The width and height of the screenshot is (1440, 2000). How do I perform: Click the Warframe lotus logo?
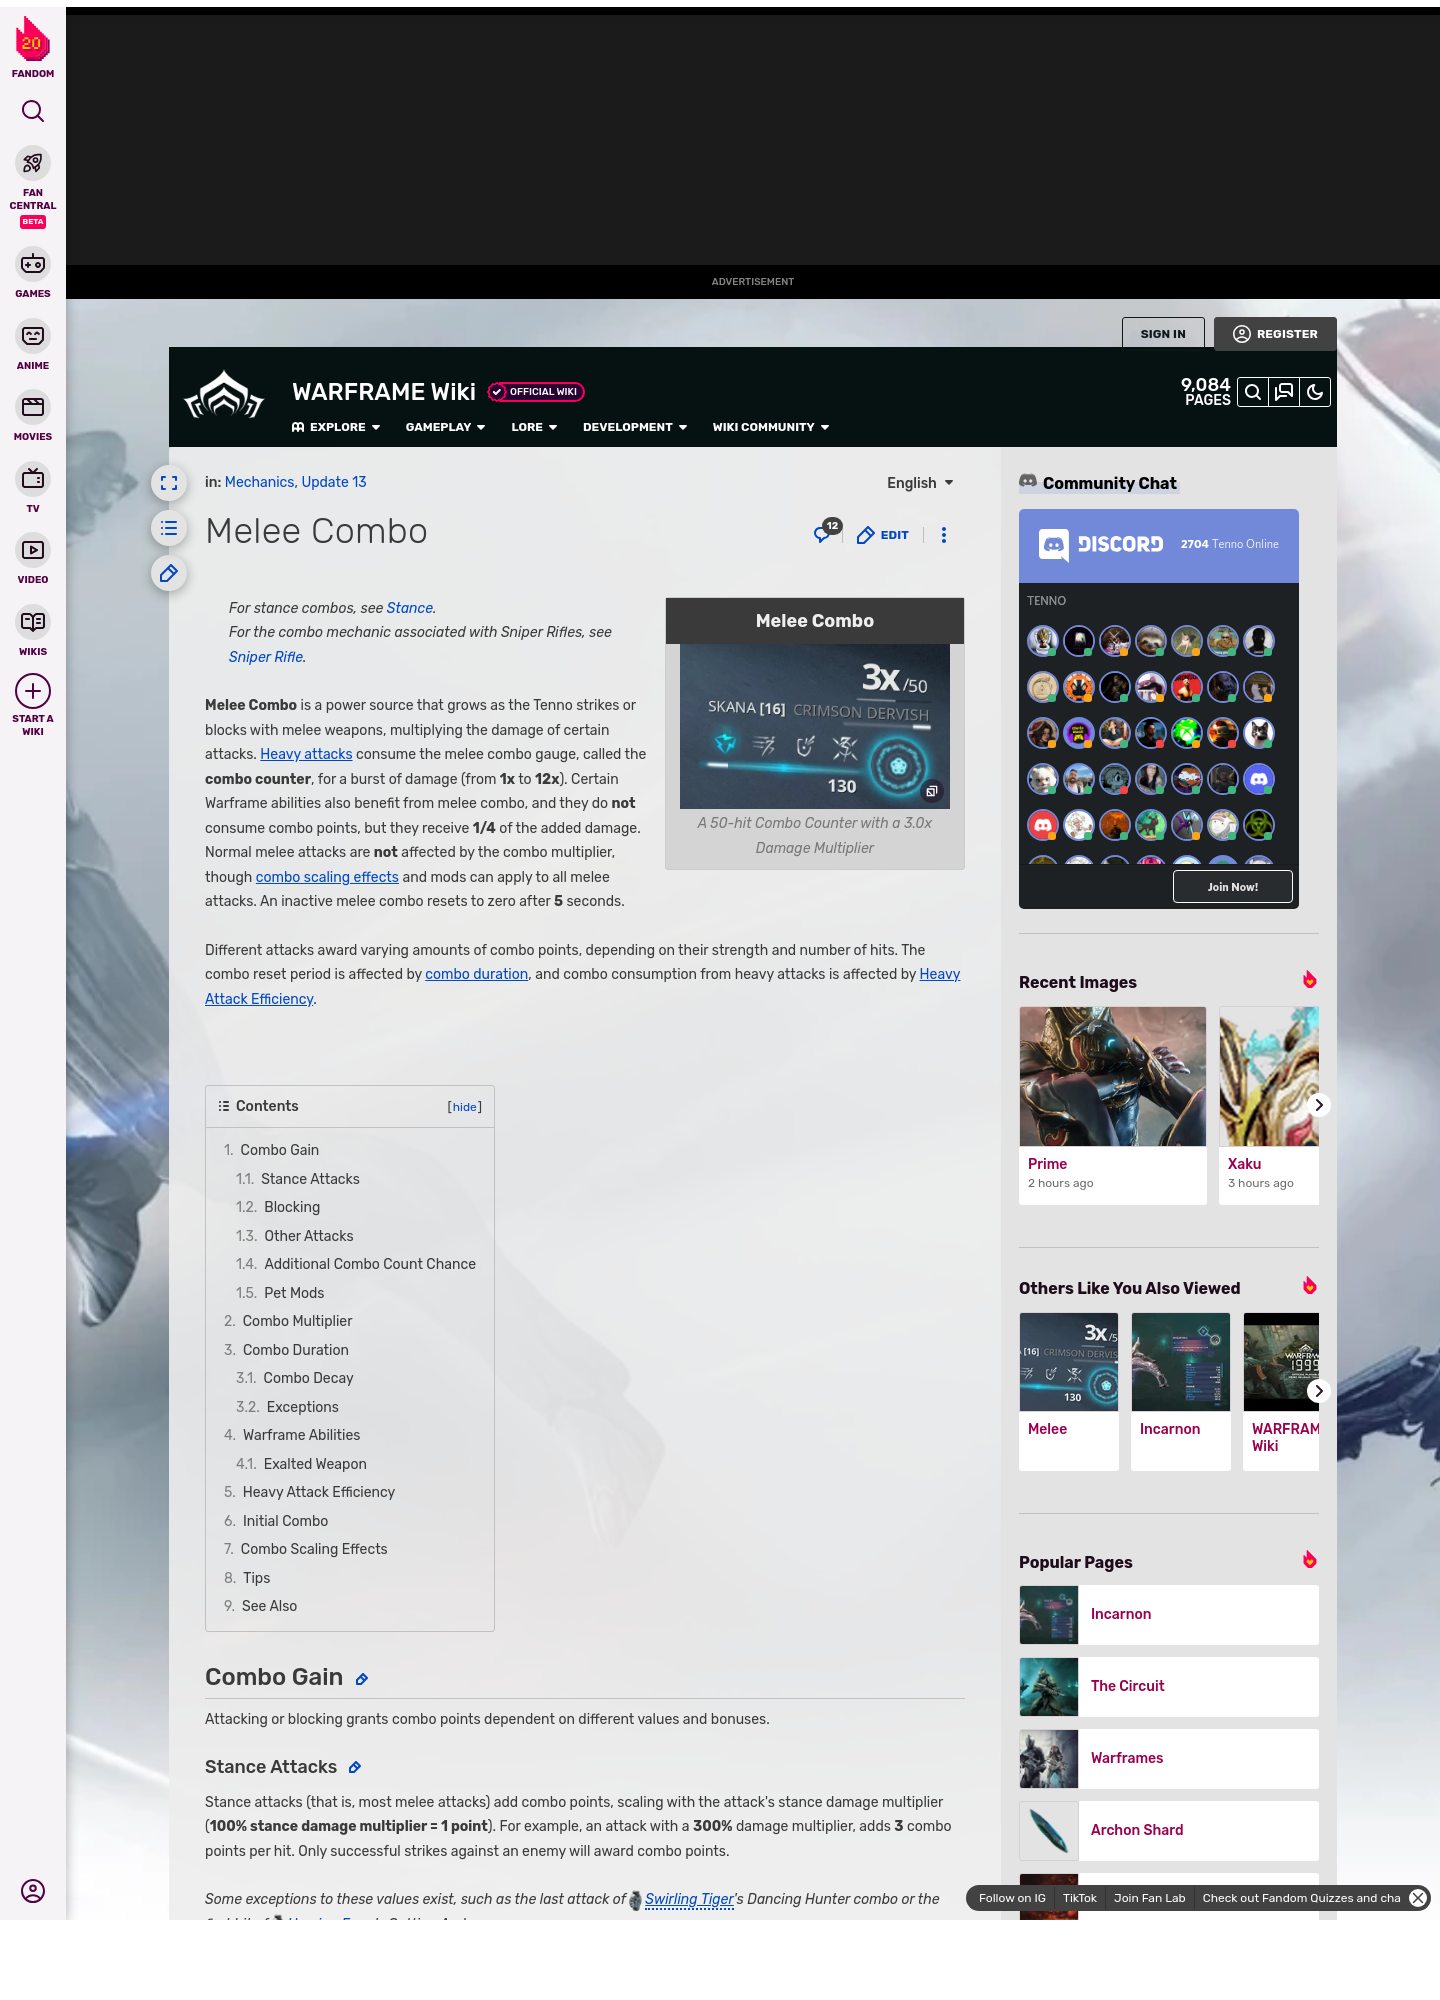point(224,397)
